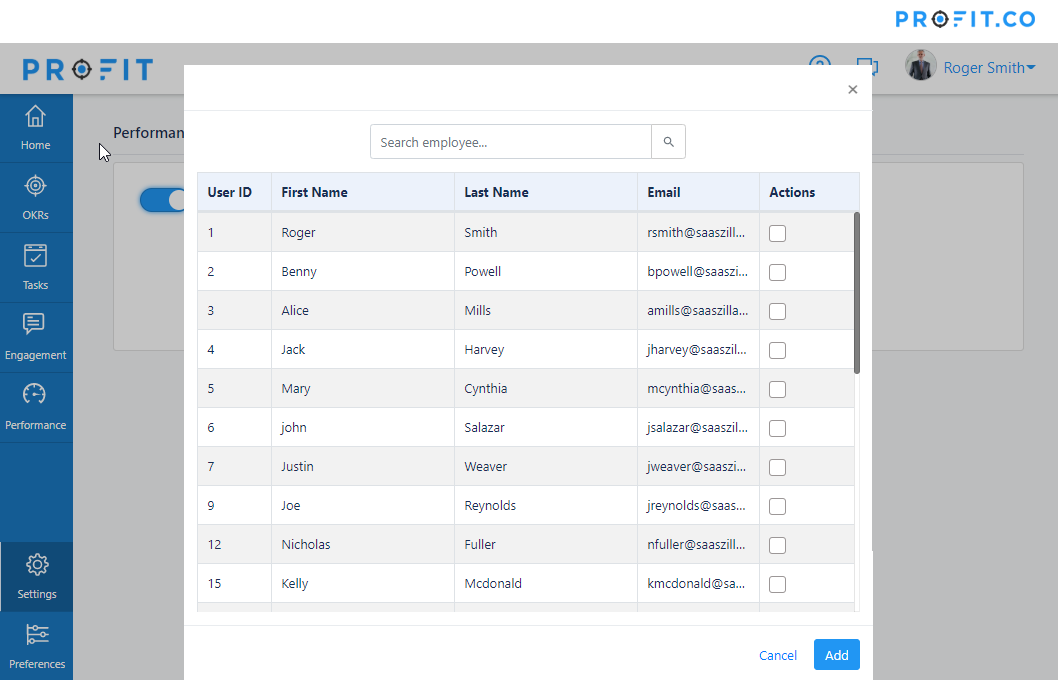Toggle the blue switch behind the dialog
The width and height of the screenshot is (1058, 680).
162,200
